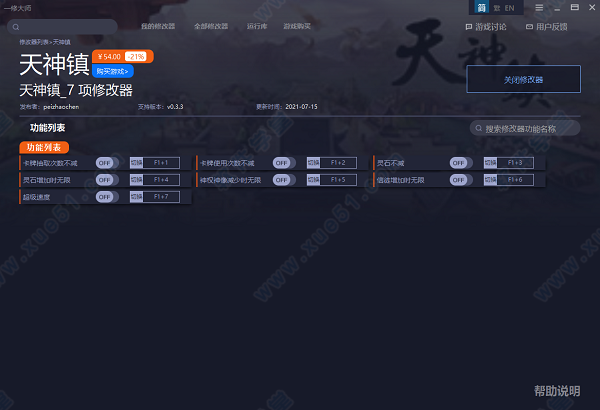This screenshot has height=410, width=600.
Task: Click the game discussion chat icon
Action: pos(469,27)
